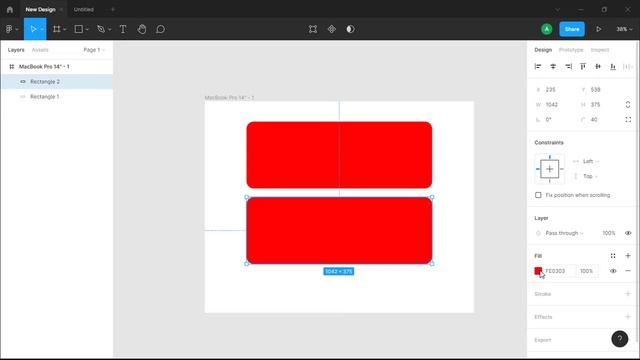640x360 pixels.
Task: Switch to the Inspect tab
Action: click(x=600, y=50)
